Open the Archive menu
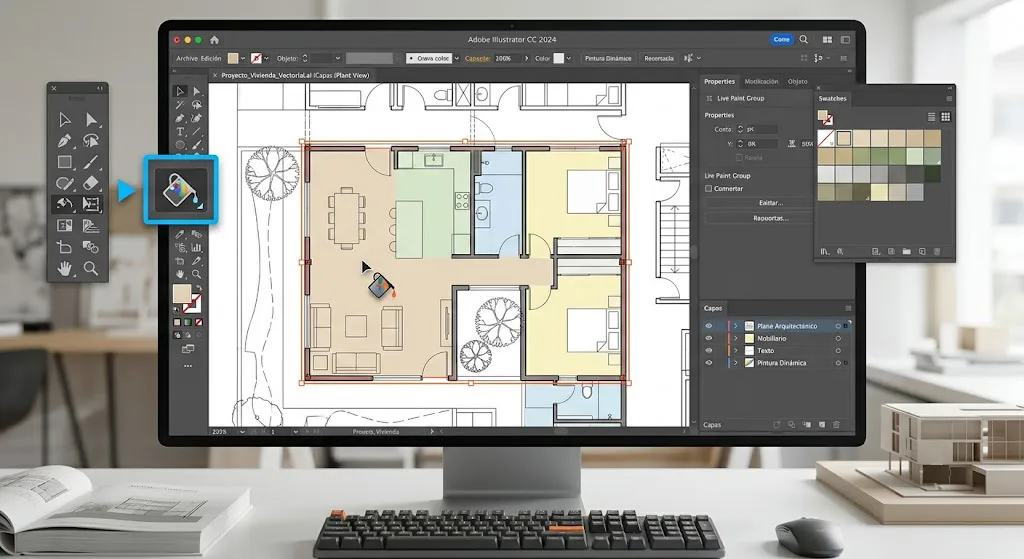This screenshot has height=559, width=1024. pyautogui.click(x=187, y=58)
